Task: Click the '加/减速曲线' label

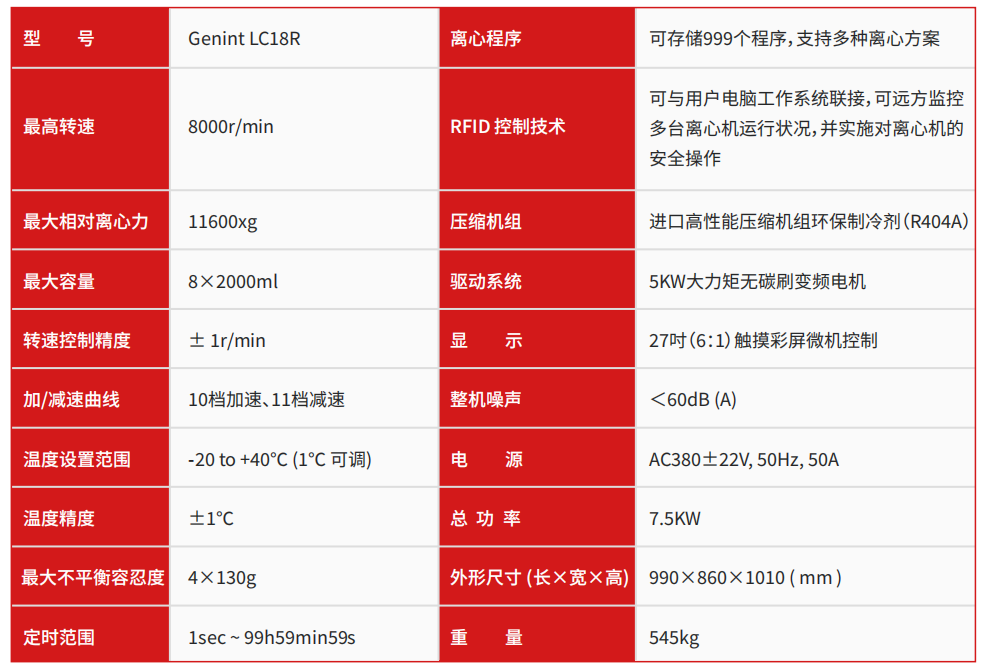Action: 71,399
